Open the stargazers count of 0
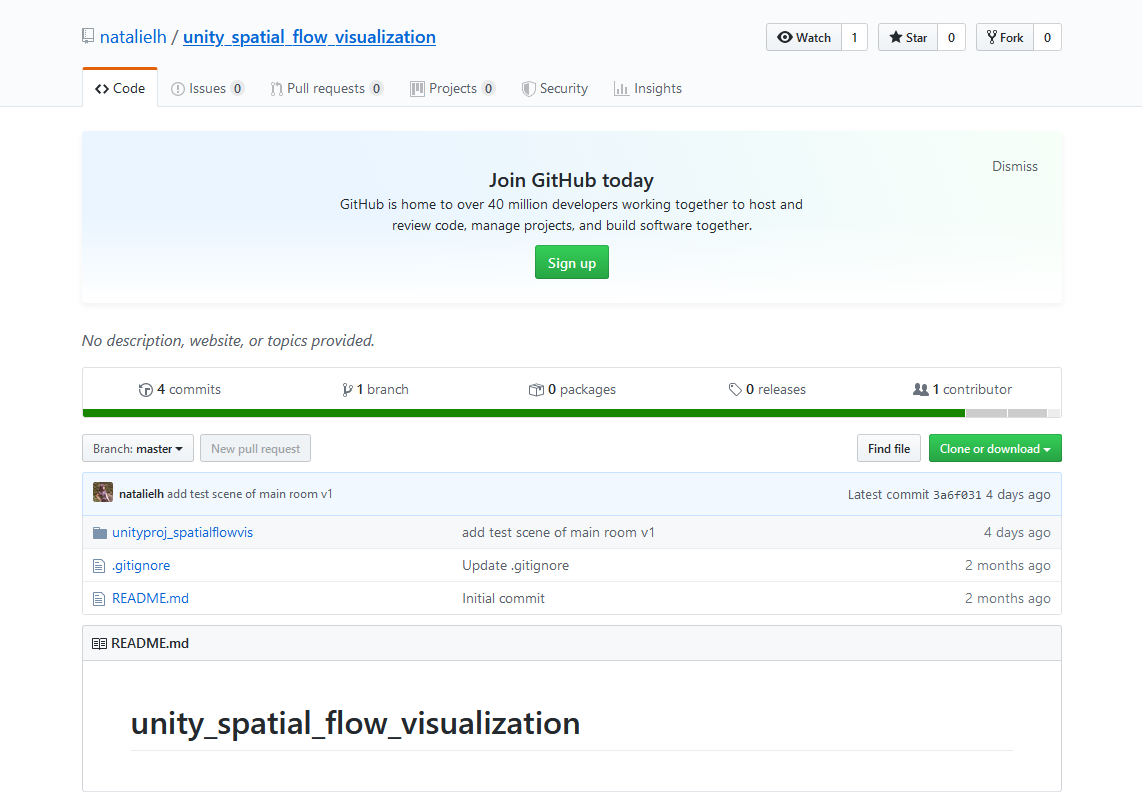This screenshot has height=801, width=1142. 951,37
